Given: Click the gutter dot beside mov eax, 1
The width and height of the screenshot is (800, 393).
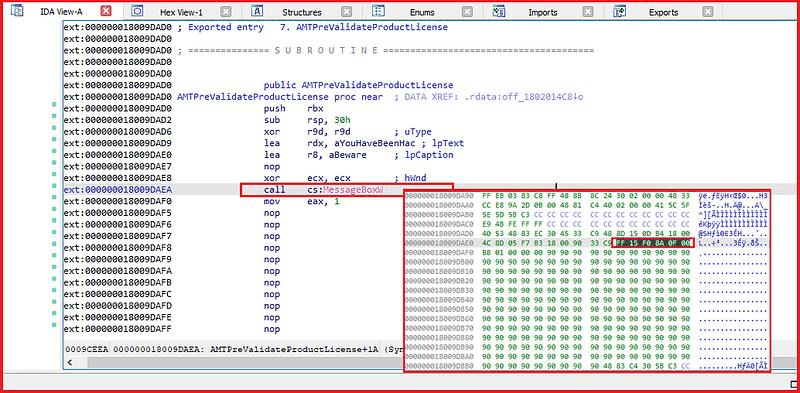Looking at the screenshot, I should coord(54,198).
